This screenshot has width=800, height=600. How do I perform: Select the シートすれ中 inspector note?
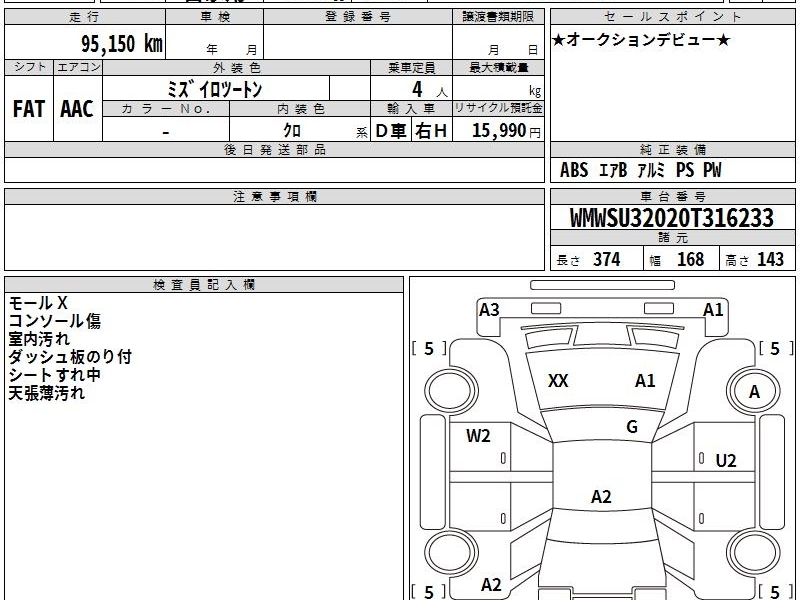click(x=54, y=375)
